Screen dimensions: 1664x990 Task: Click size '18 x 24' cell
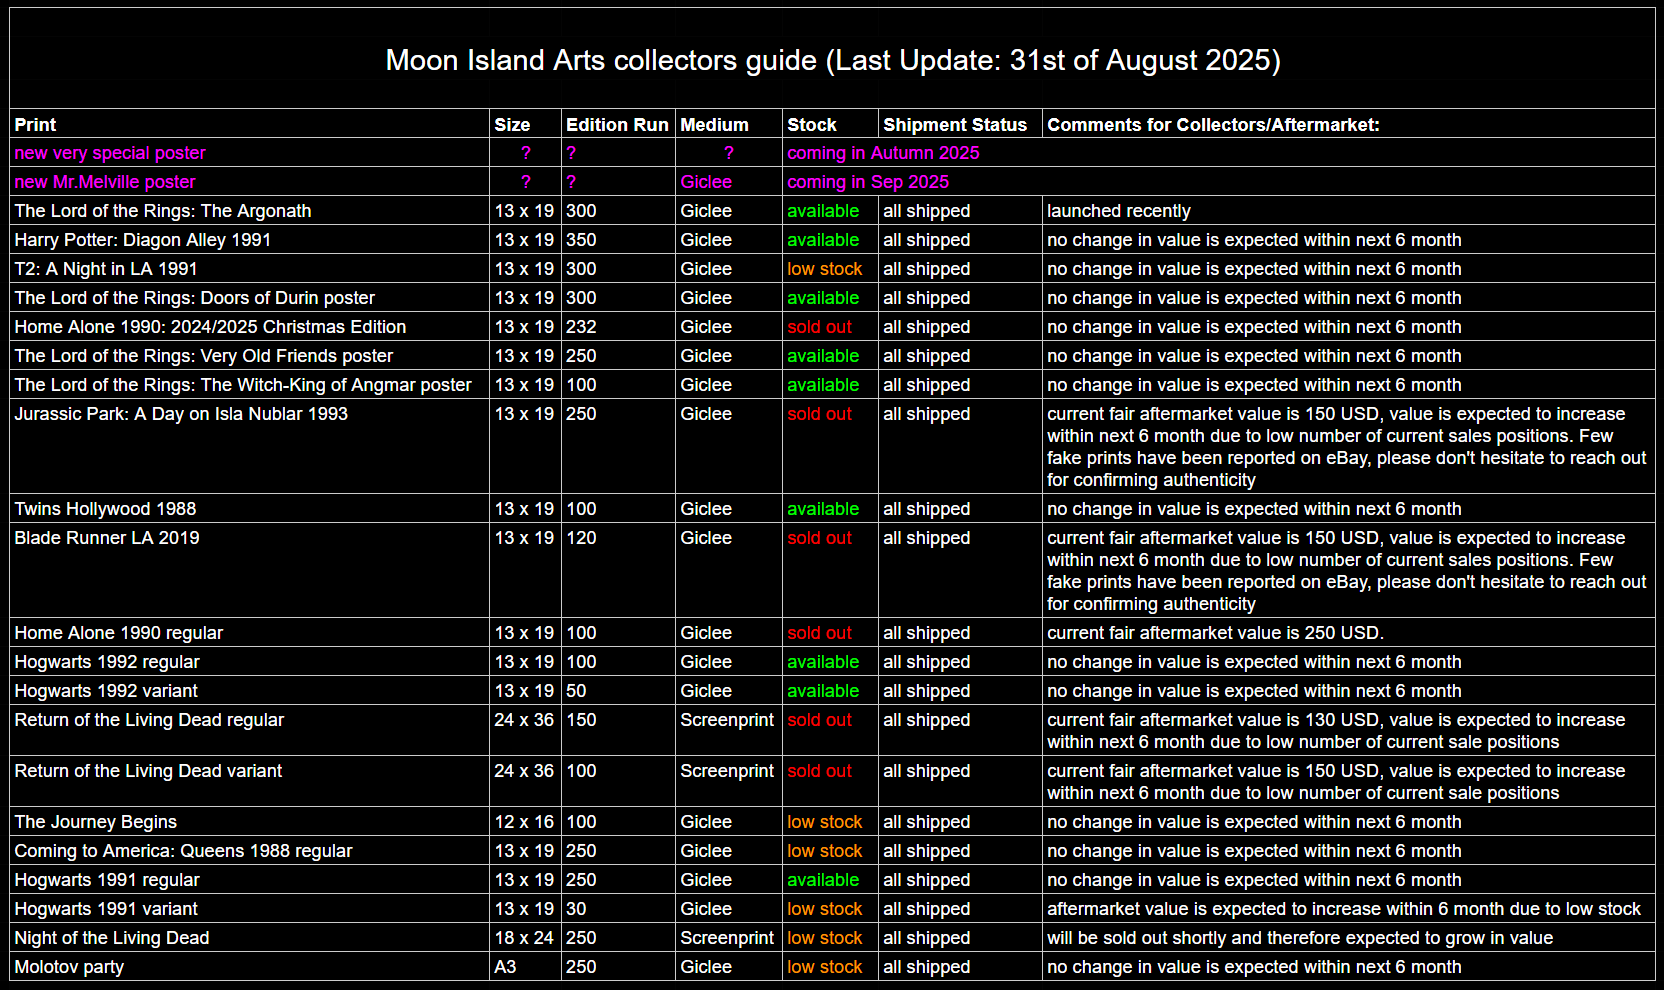tap(524, 938)
